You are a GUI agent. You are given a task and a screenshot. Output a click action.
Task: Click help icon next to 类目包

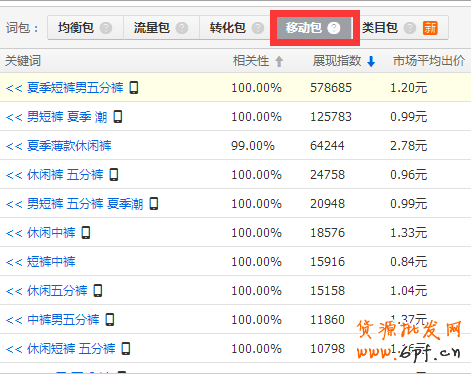(x=410, y=28)
